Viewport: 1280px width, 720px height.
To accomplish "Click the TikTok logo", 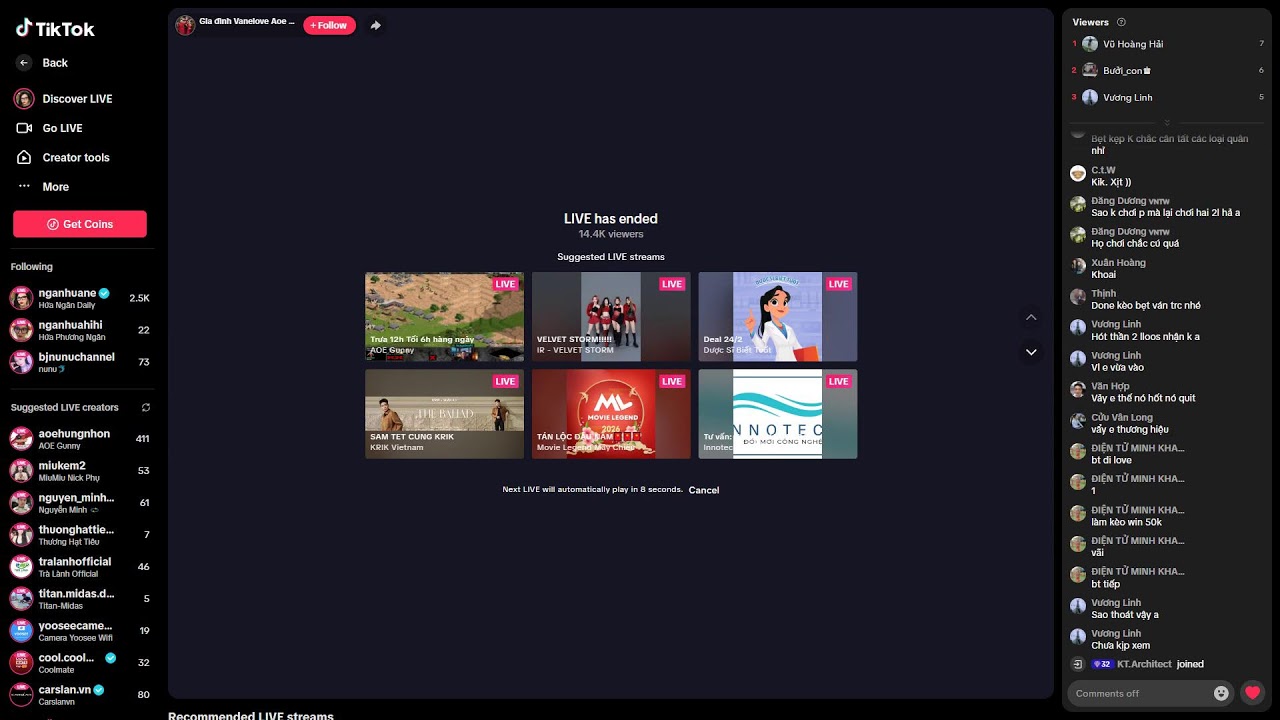I will [x=55, y=29].
